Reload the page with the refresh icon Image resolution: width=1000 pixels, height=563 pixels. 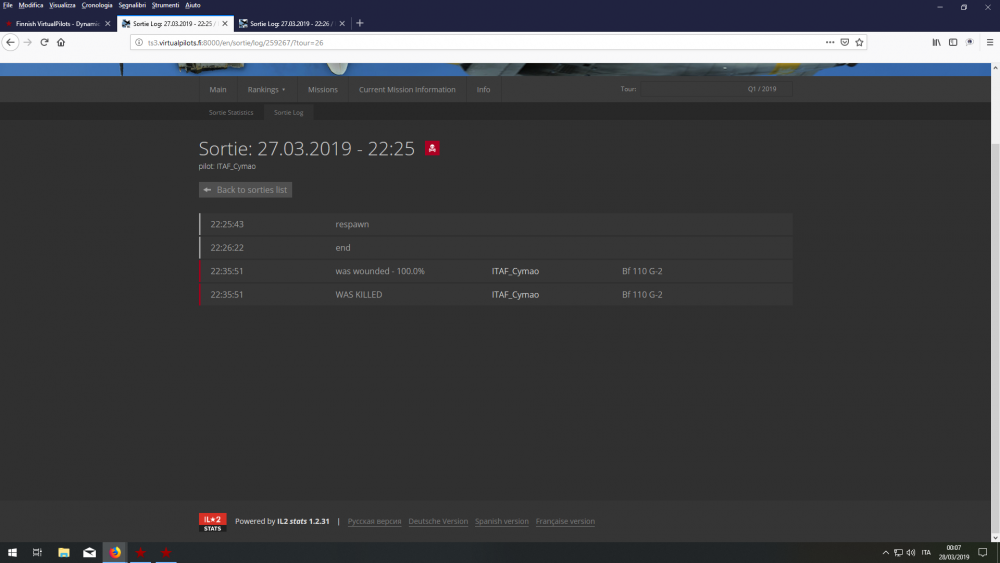(x=44, y=43)
